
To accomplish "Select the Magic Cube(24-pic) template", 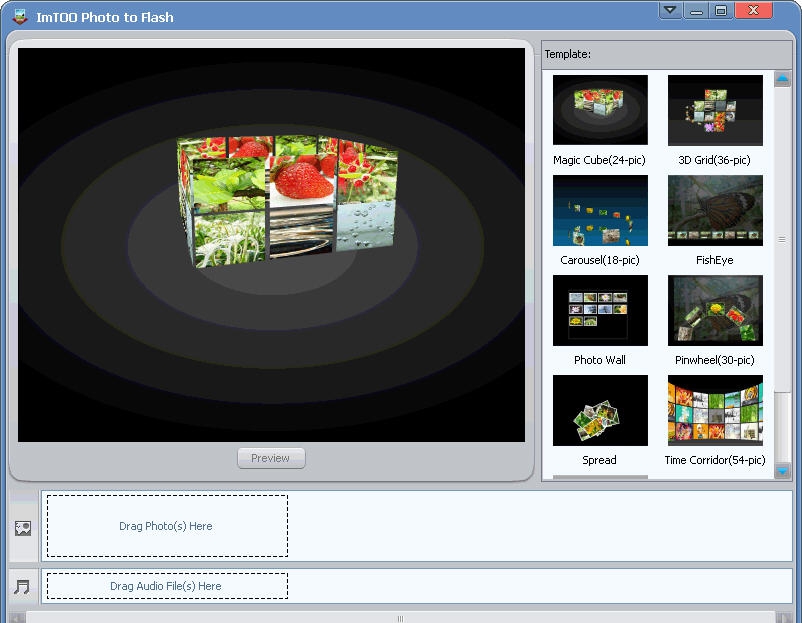I will [599, 110].
